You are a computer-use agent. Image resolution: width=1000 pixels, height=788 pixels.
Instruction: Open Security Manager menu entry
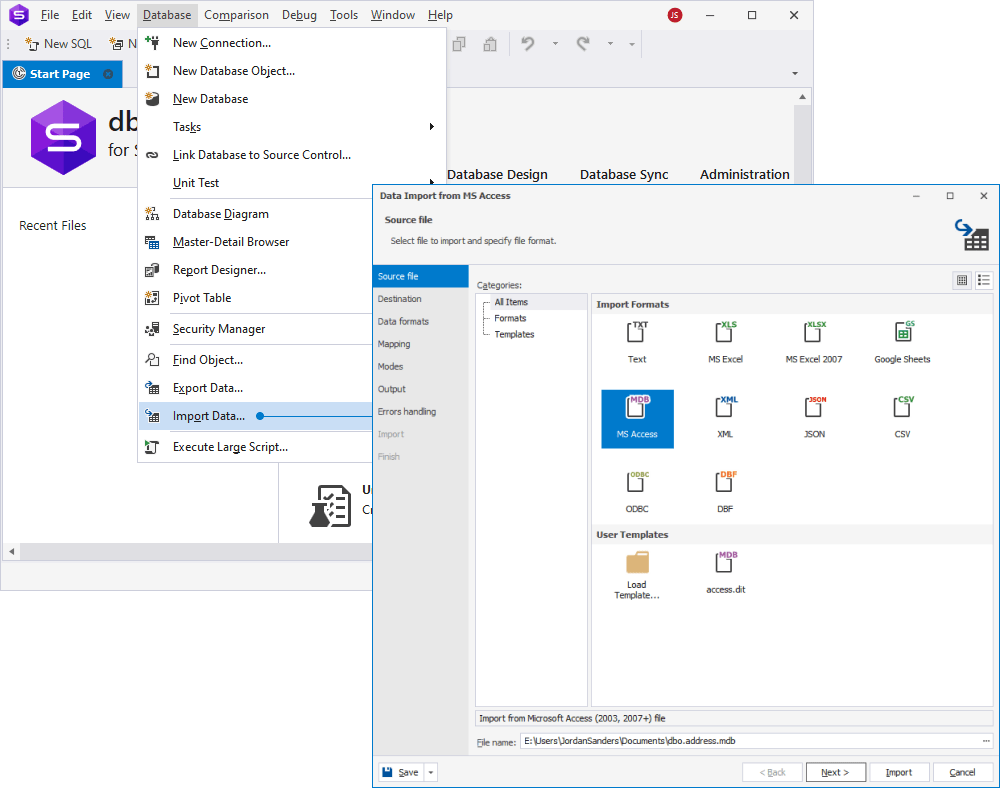coord(255,329)
